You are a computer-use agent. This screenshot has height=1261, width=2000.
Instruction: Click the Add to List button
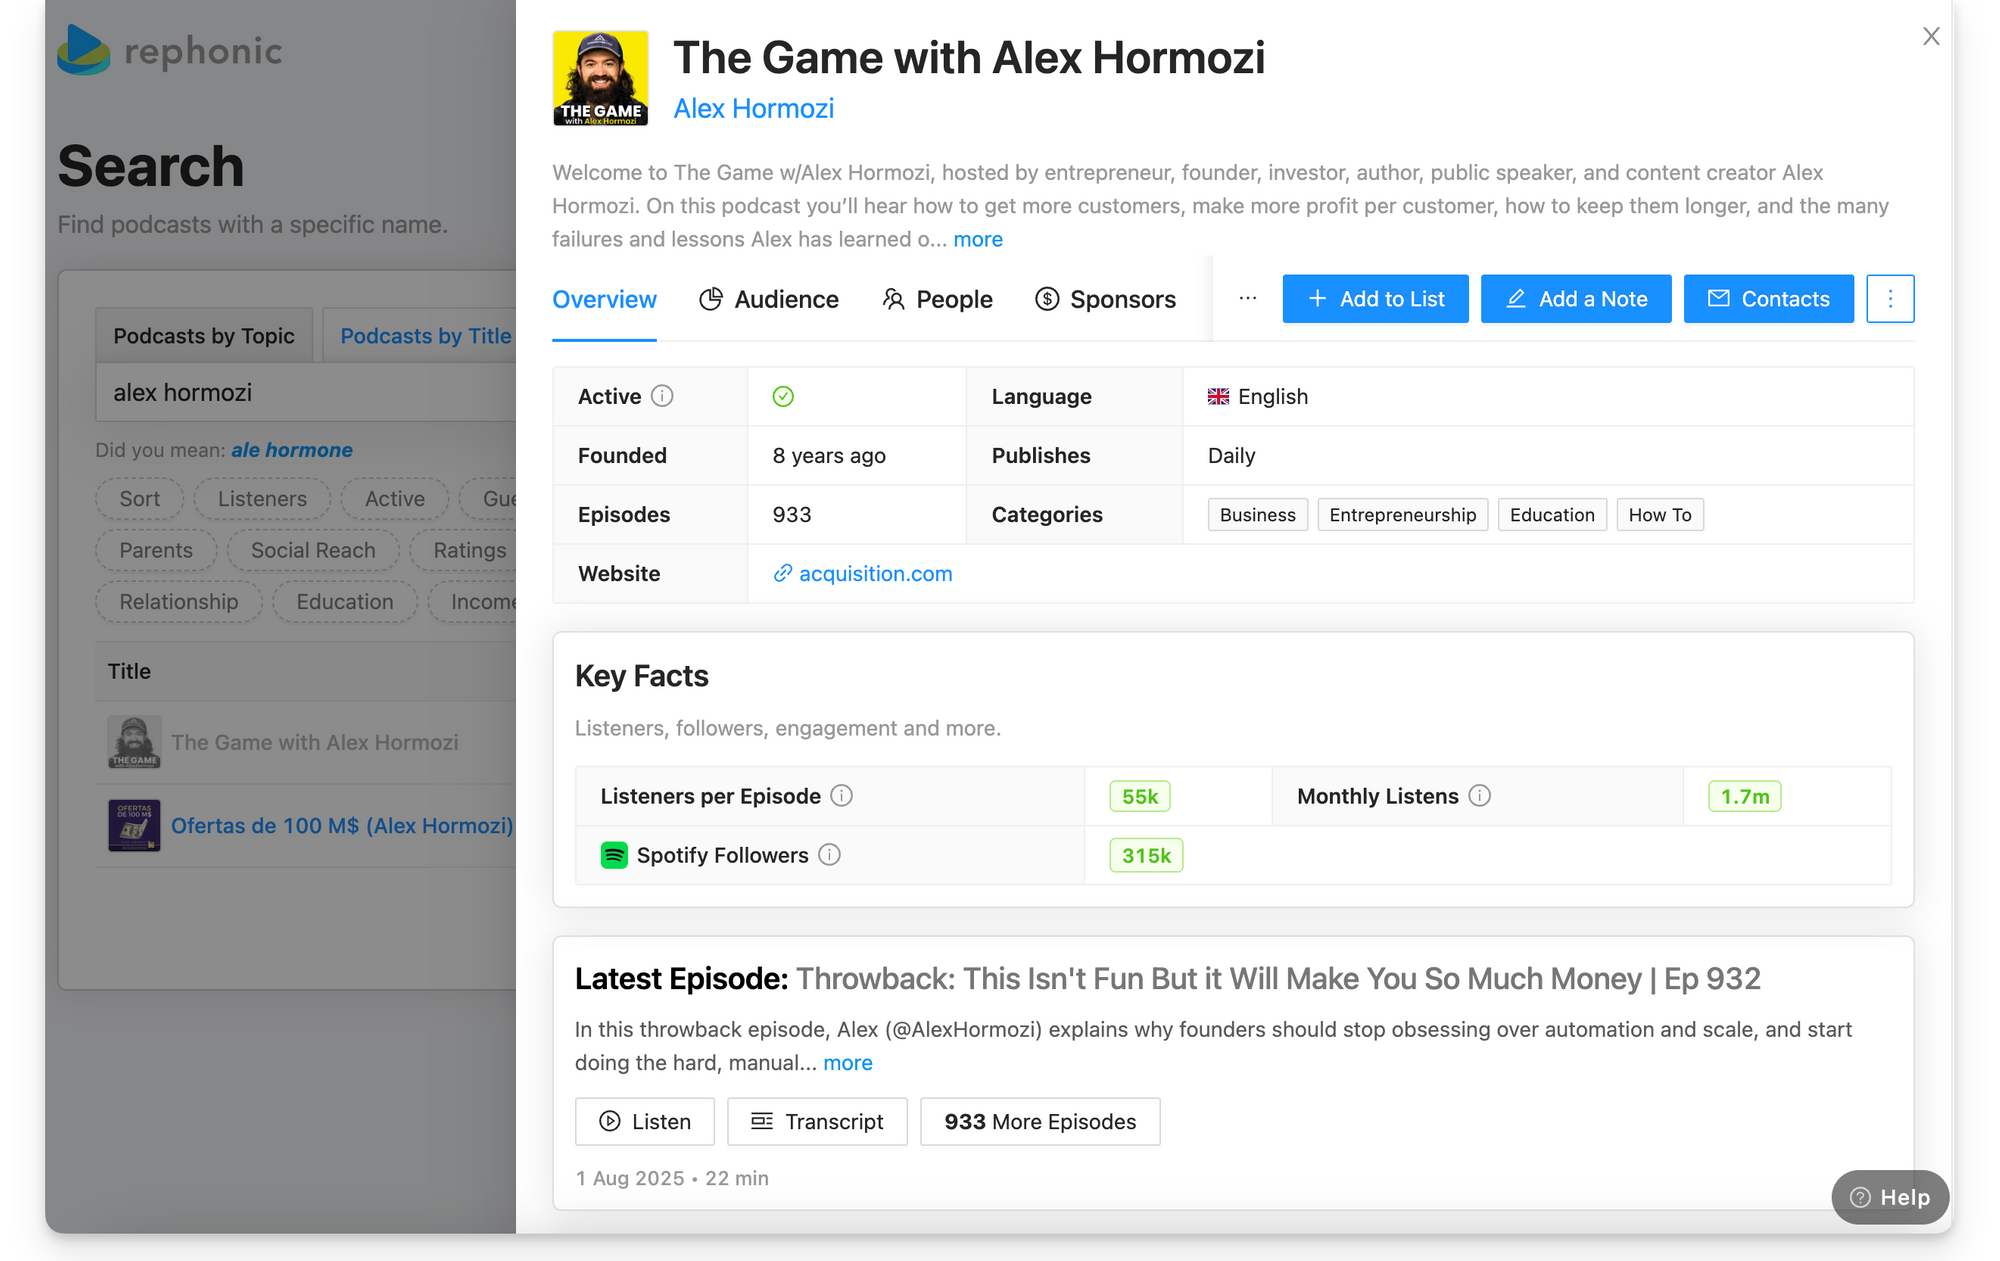[1375, 299]
